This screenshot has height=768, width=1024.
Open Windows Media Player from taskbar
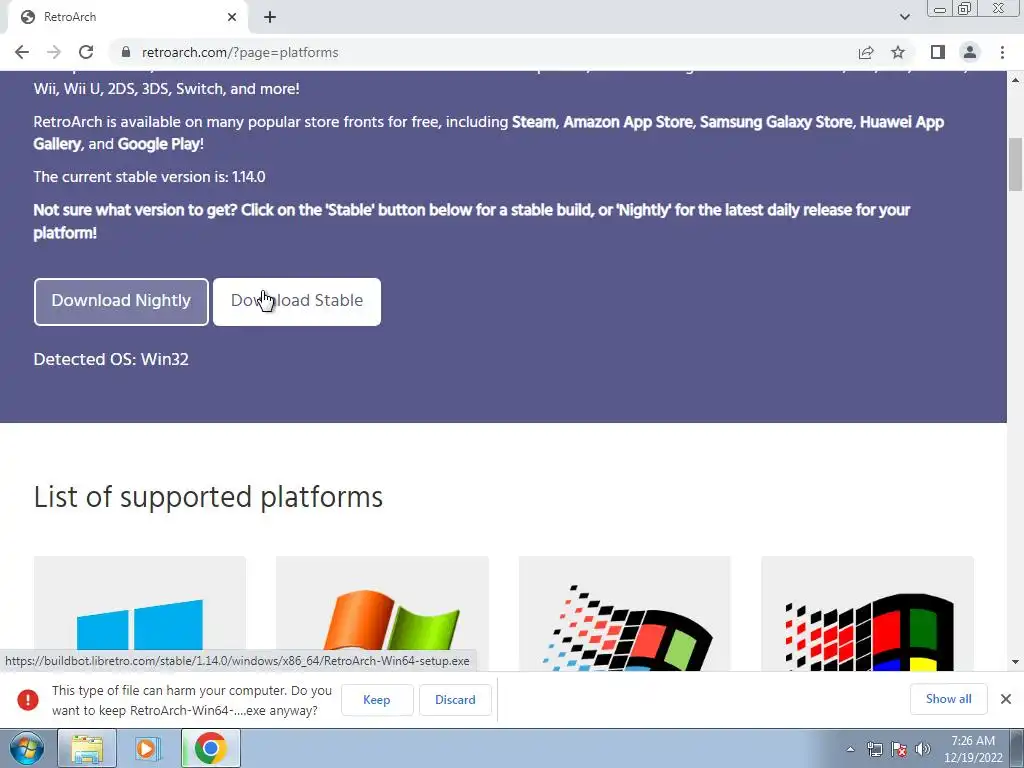[x=148, y=748]
